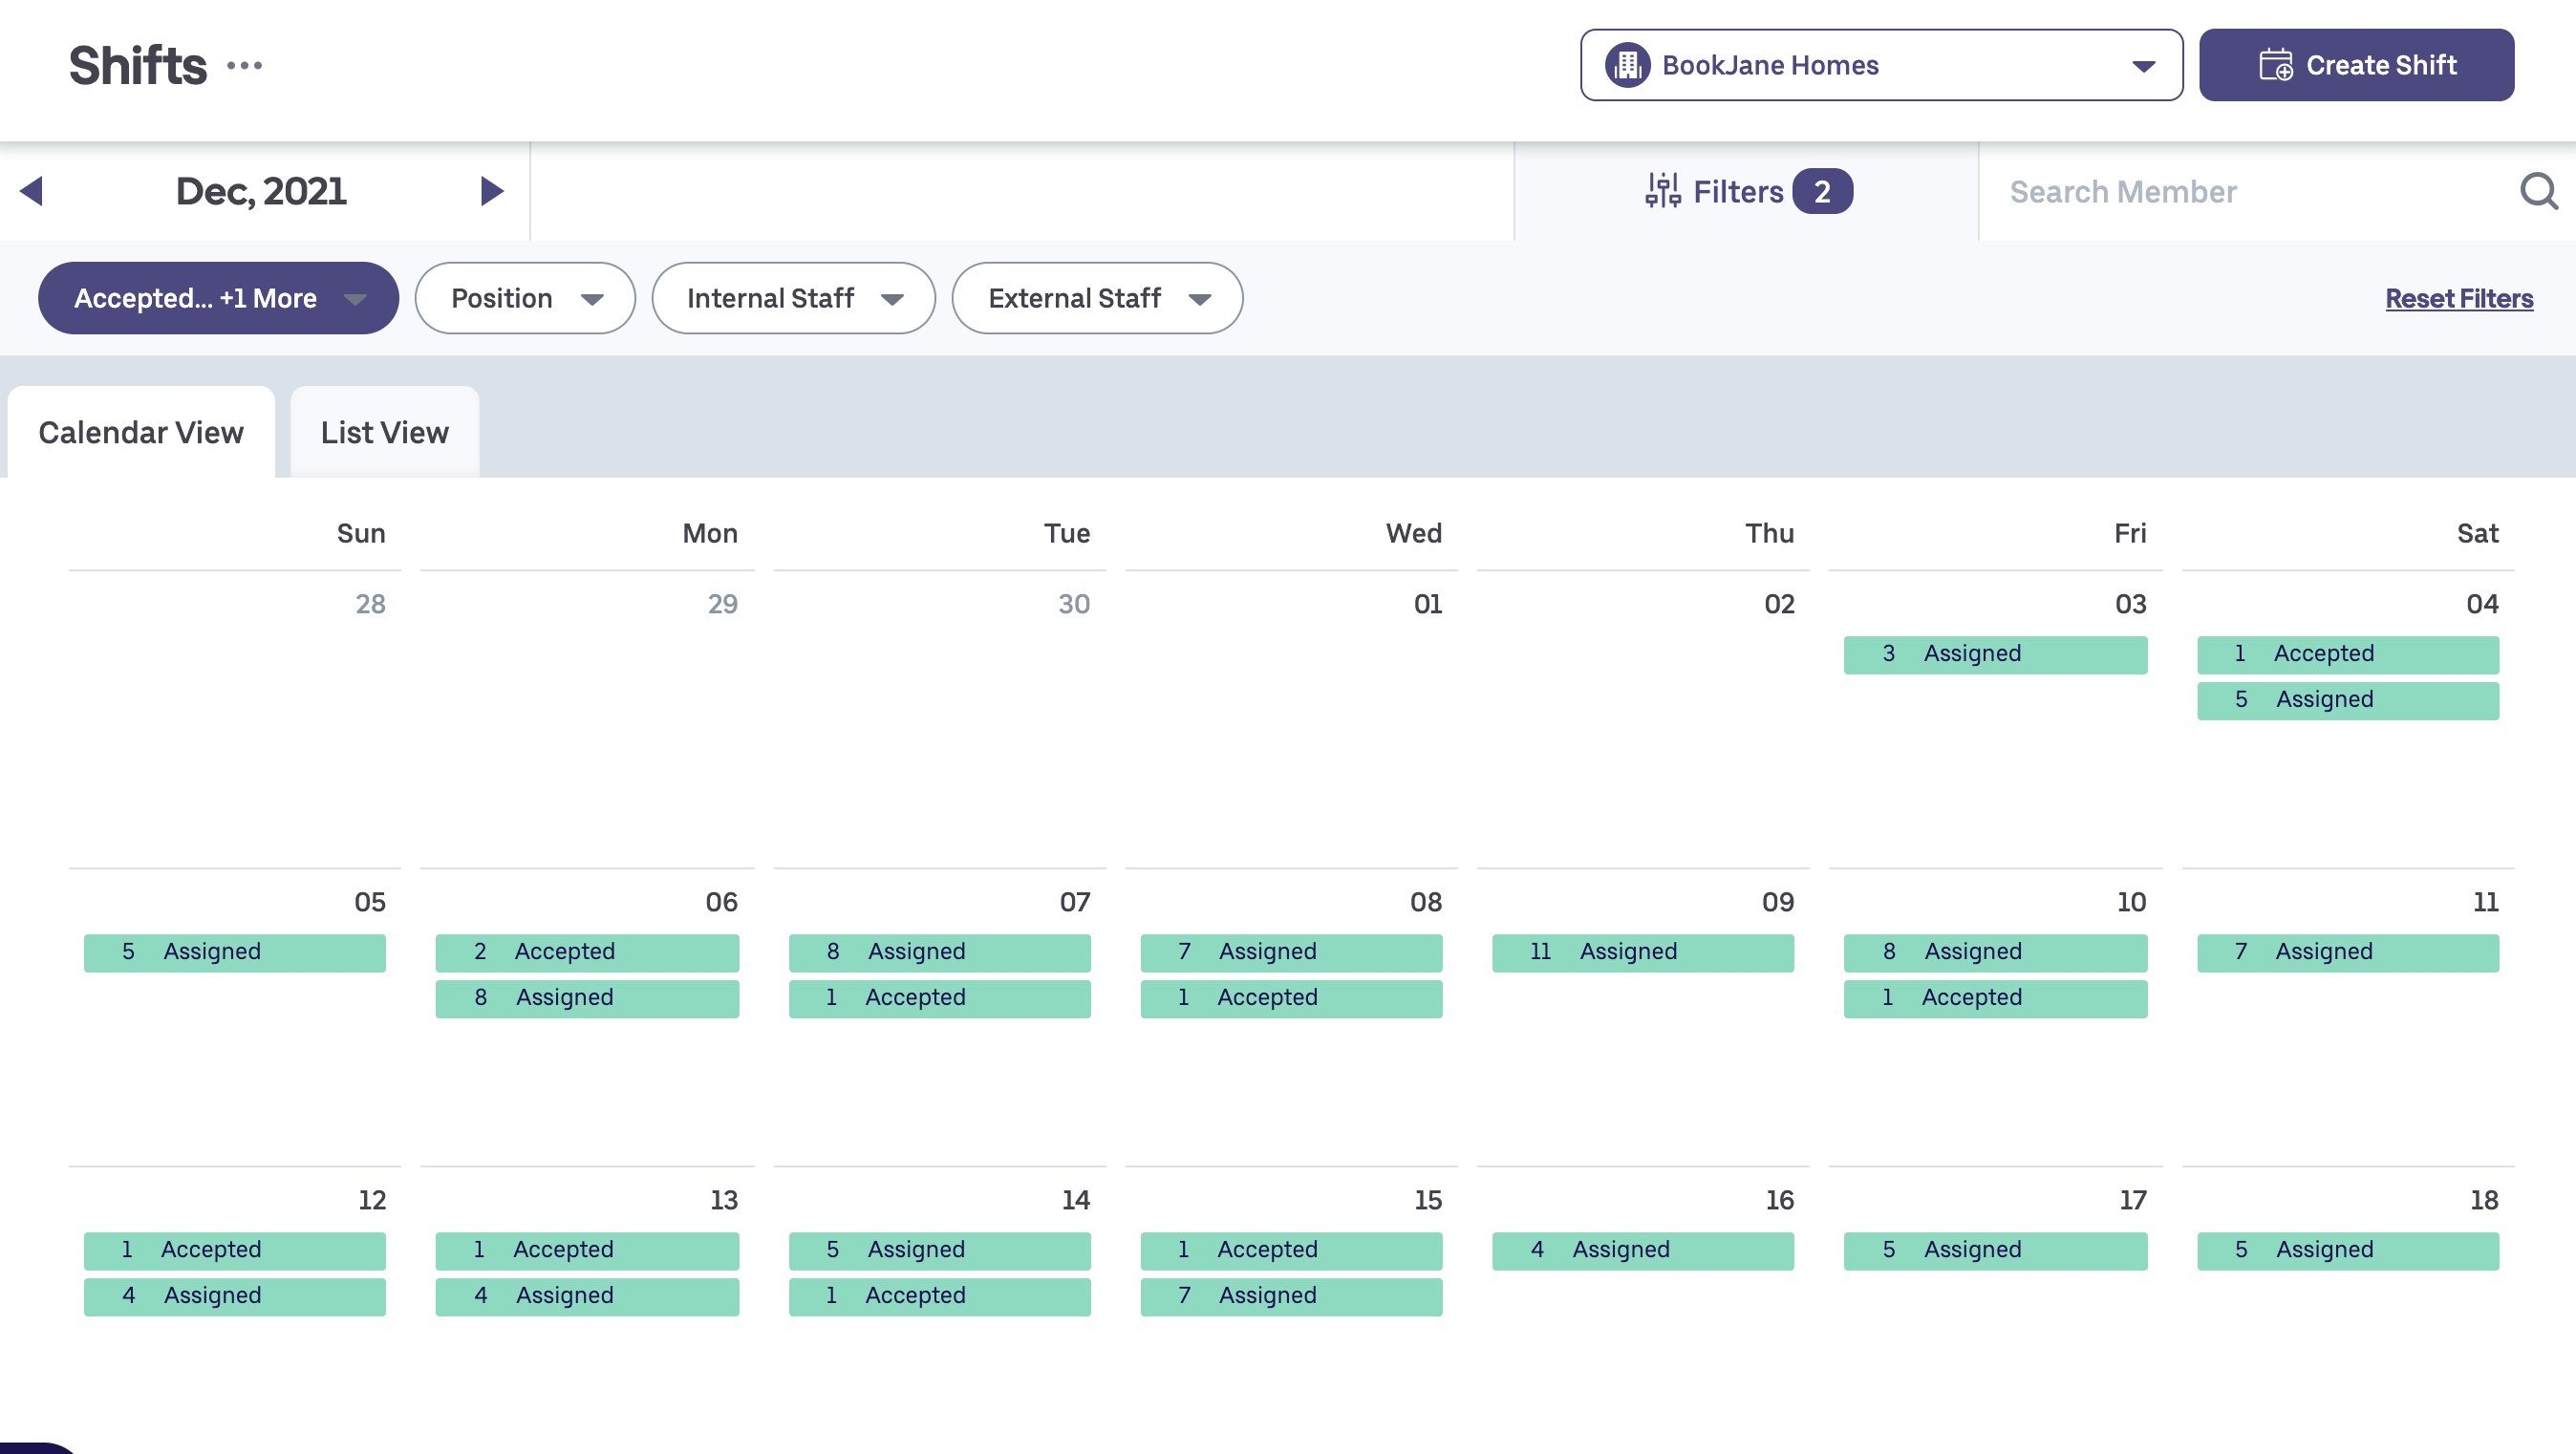Viewport: 2576px width, 1454px height.
Task: Go to next month arrow
Action: 491,191
